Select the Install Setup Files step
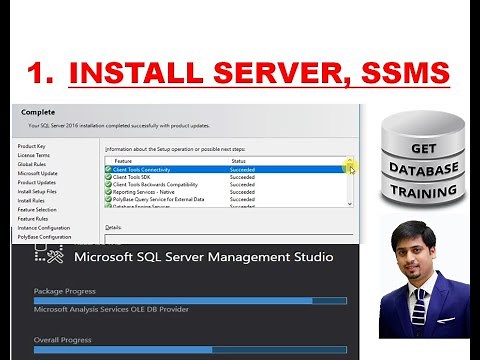Viewport: 480px width, 360px height. tap(37, 191)
